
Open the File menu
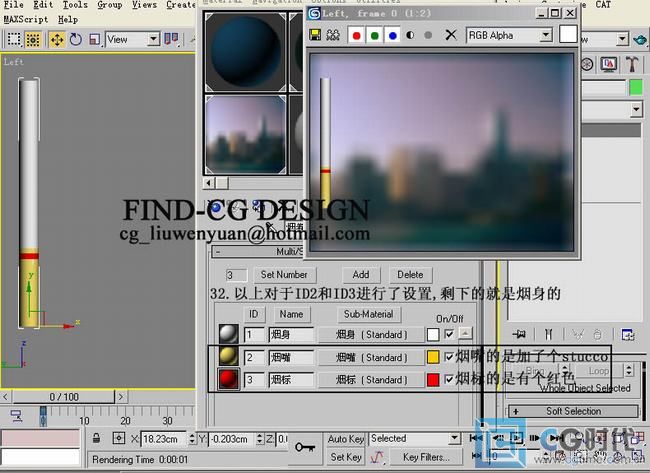[14, 5]
